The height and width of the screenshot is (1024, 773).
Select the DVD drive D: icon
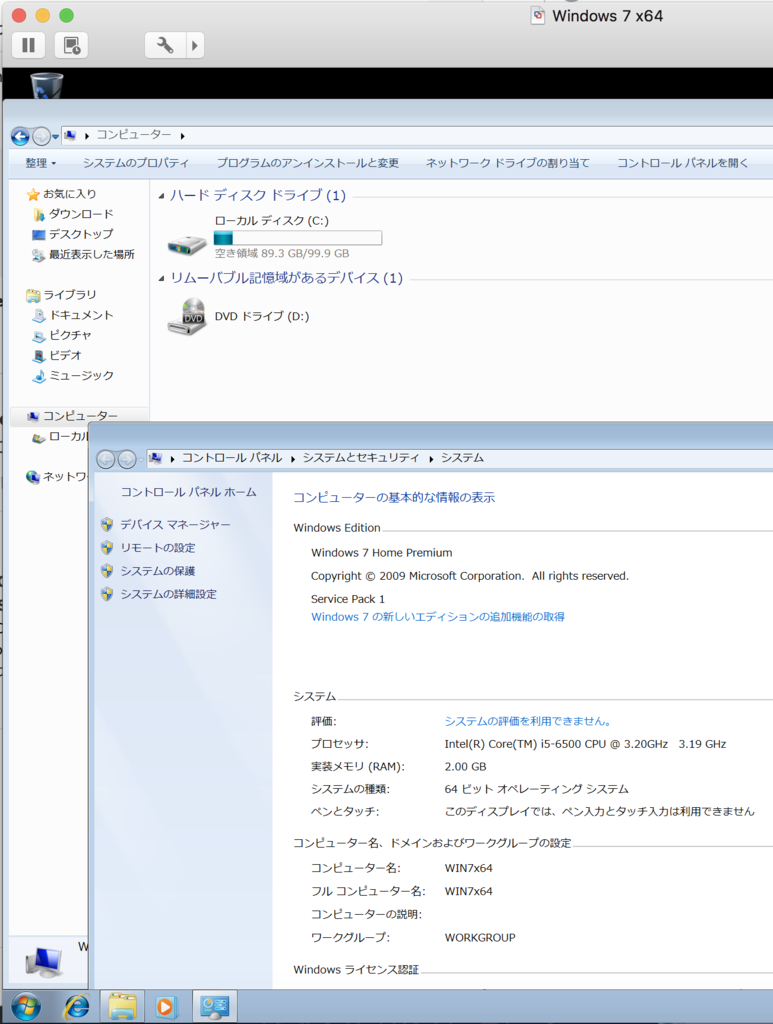[x=187, y=316]
